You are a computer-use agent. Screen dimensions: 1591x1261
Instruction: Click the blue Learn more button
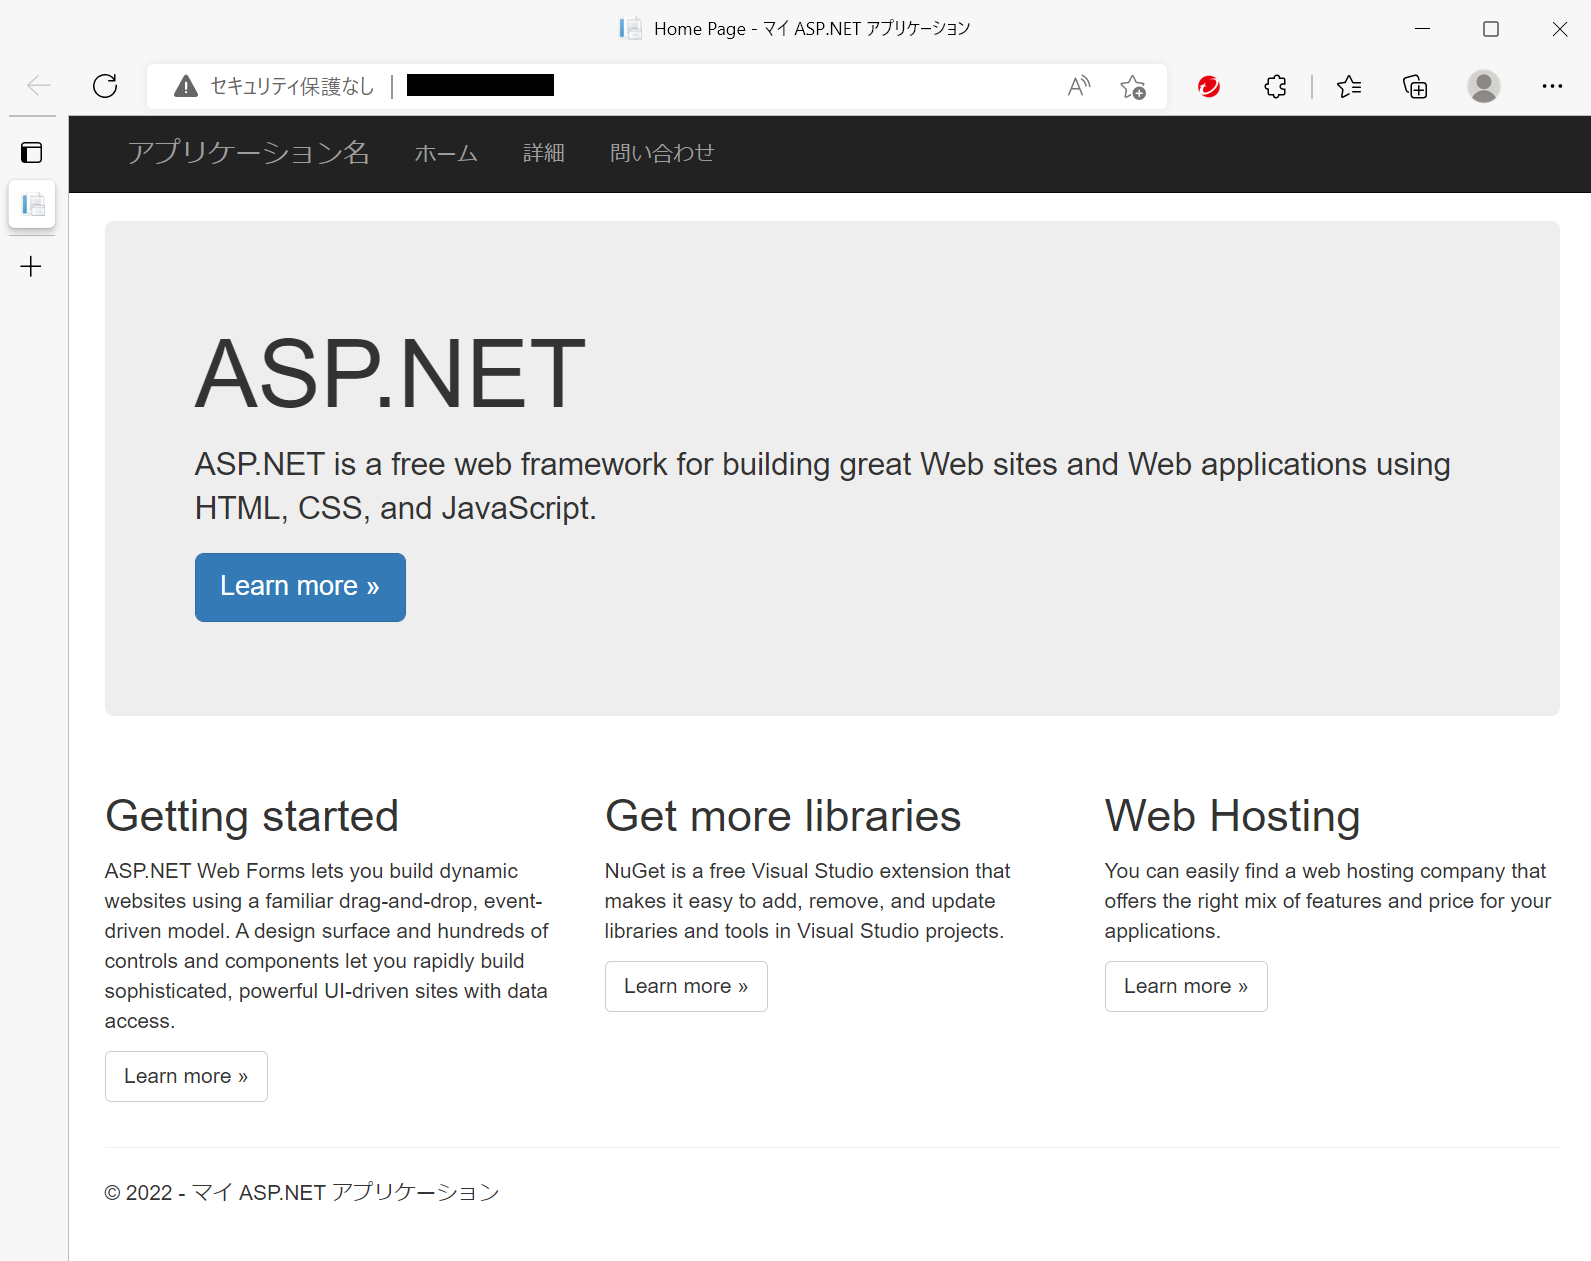click(300, 587)
